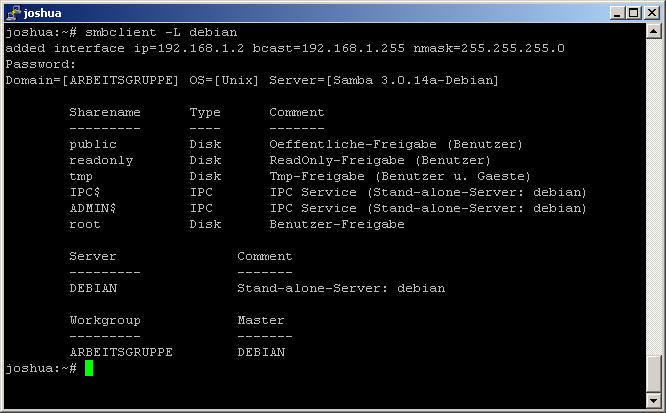Click the 'readonly' share name
Image resolution: width=666 pixels, height=413 pixels.
coord(101,160)
